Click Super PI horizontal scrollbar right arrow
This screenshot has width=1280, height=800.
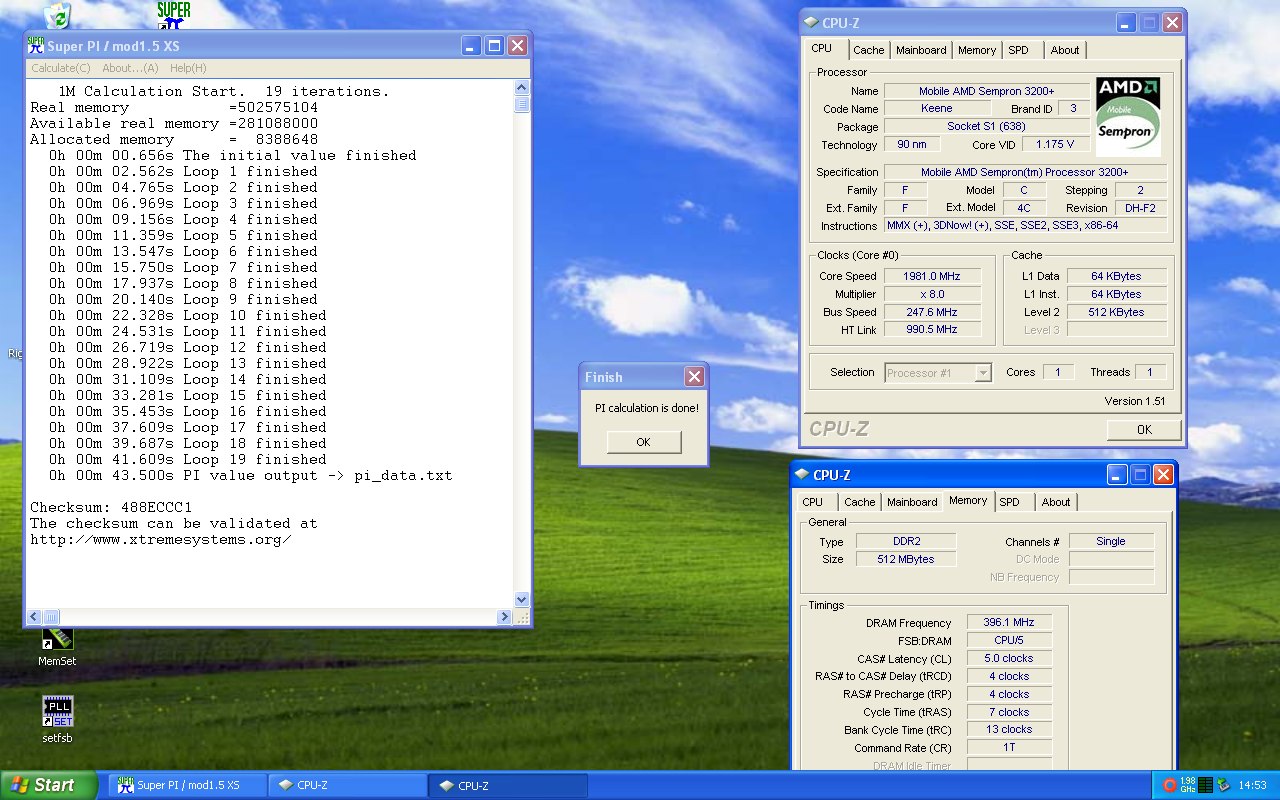pyautogui.click(x=506, y=617)
